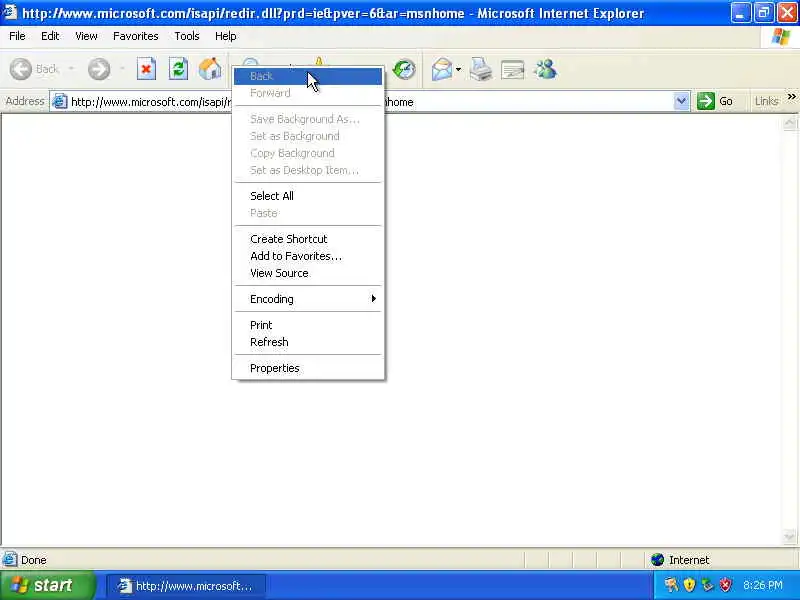This screenshot has height=600, width=800.
Task: Open the Help menu
Action: click(x=226, y=36)
